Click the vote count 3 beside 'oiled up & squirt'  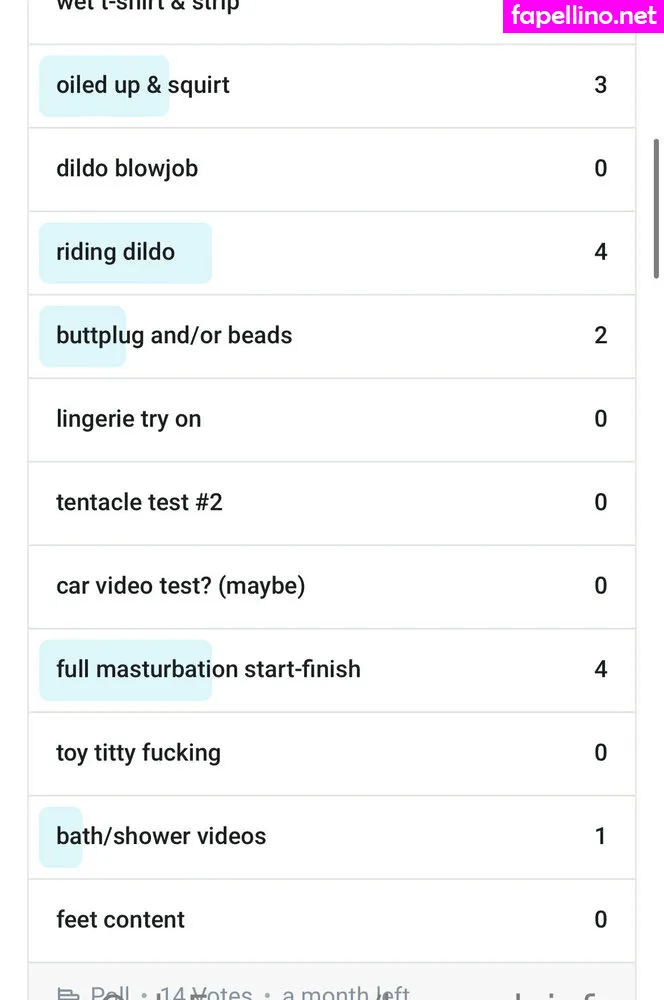(x=600, y=85)
